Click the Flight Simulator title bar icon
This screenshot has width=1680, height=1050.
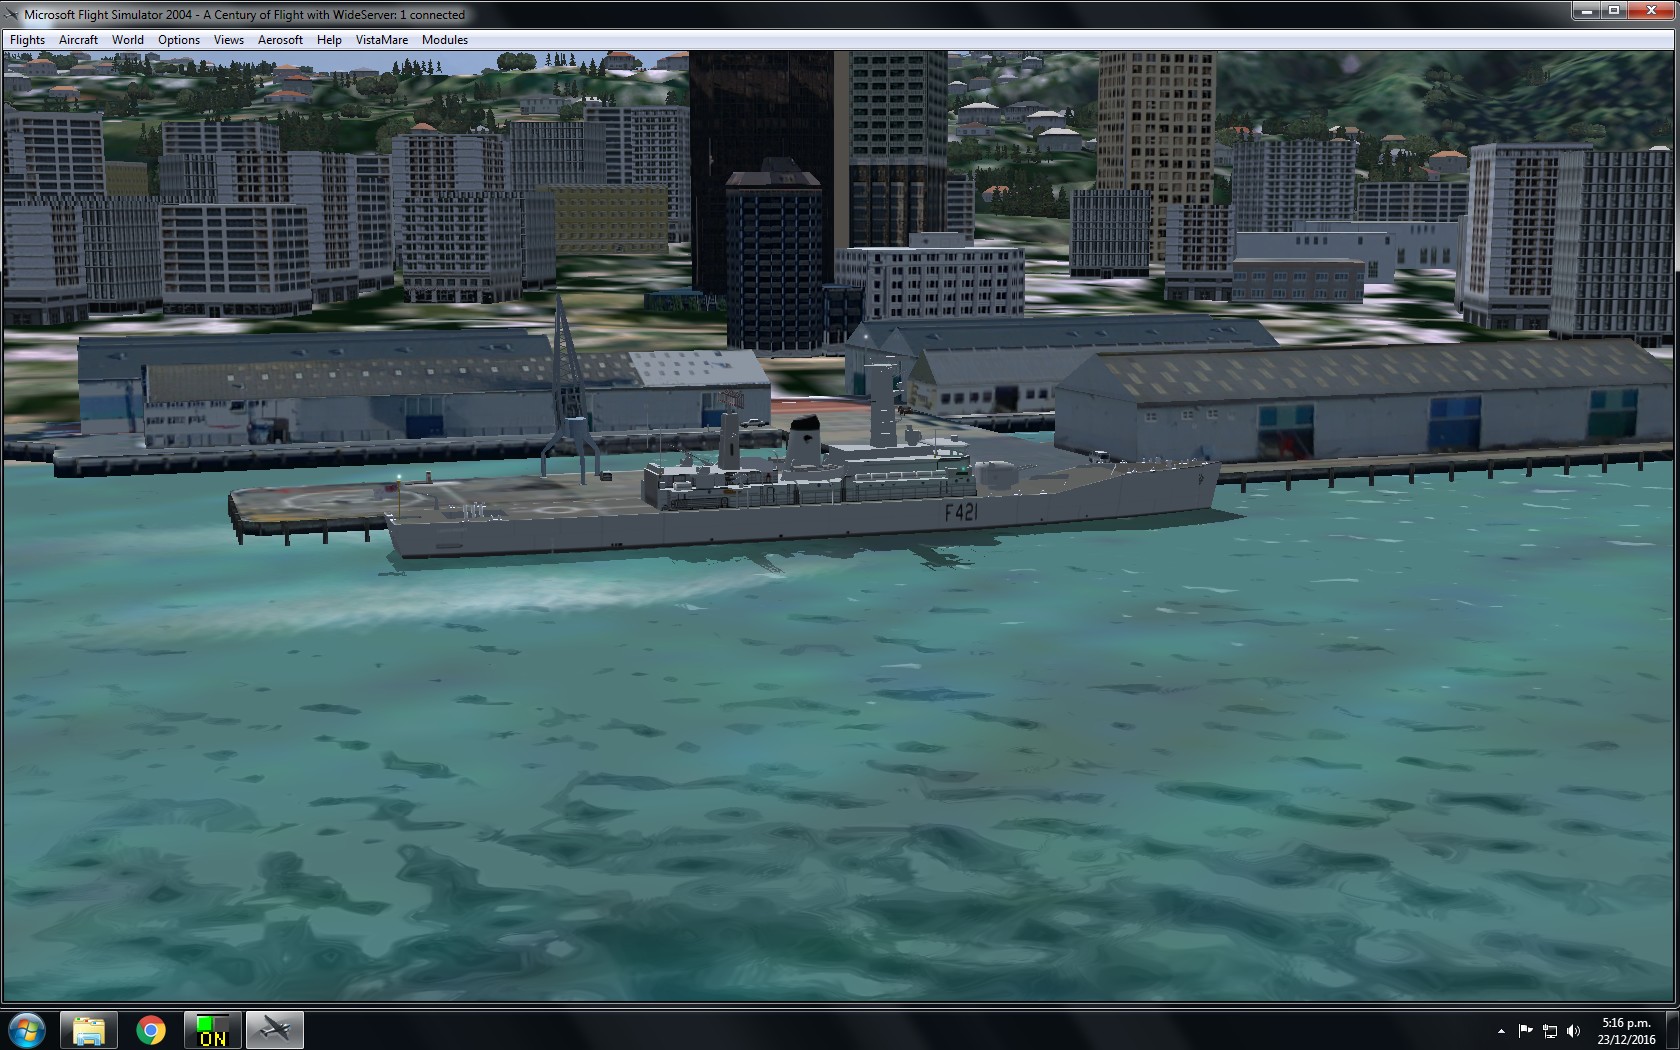(x=12, y=14)
